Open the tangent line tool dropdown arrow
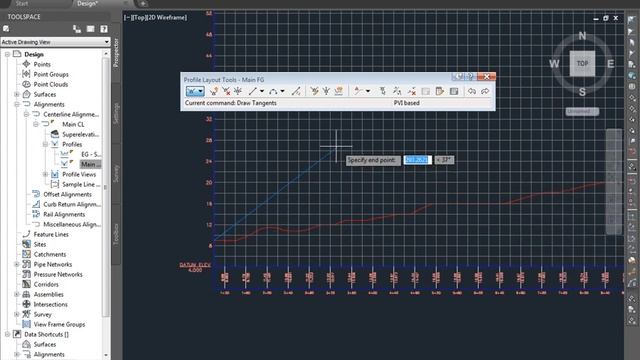The width and height of the screenshot is (640, 360). tap(262, 91)
